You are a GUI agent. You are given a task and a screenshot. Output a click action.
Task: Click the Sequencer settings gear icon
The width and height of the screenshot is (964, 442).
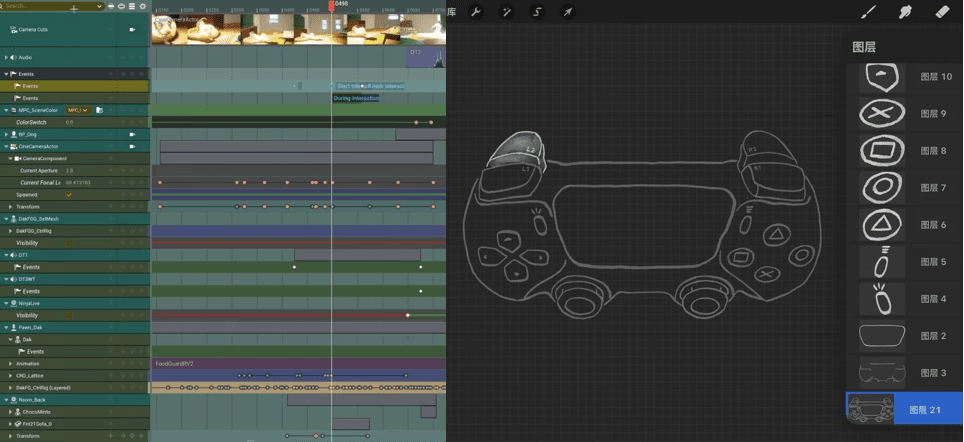pyautogui.click(x=143, y=6)
